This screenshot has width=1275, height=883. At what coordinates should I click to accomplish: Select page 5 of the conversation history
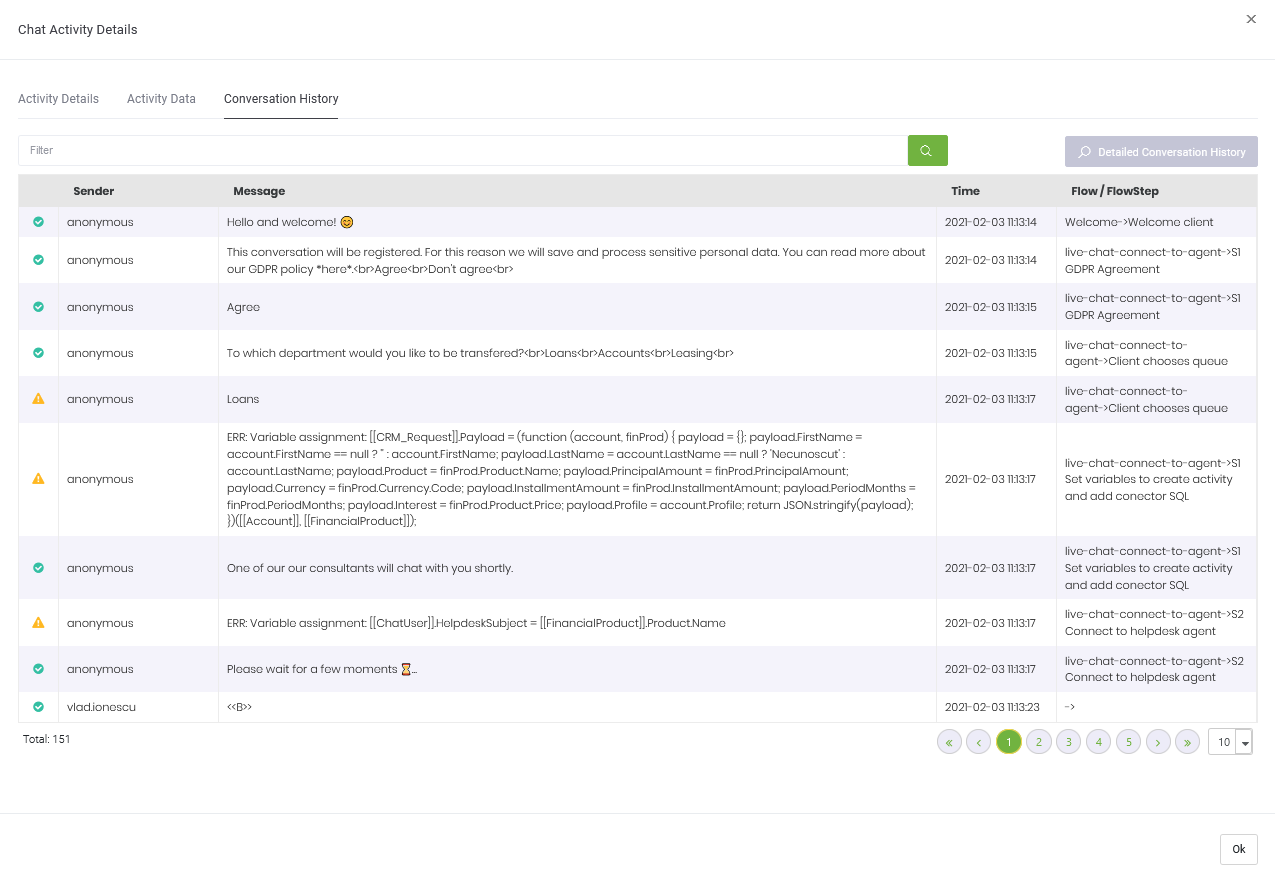[1128, 741]
